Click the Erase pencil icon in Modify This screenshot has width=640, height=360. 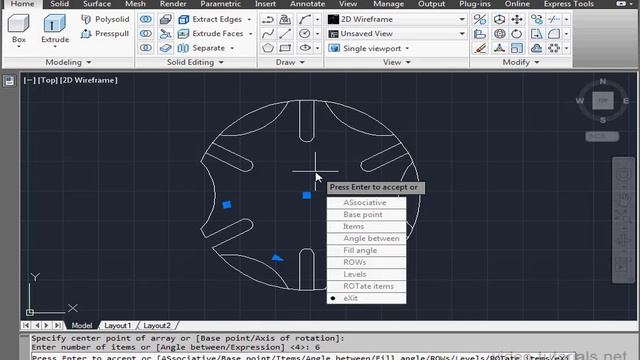(480, 48)
